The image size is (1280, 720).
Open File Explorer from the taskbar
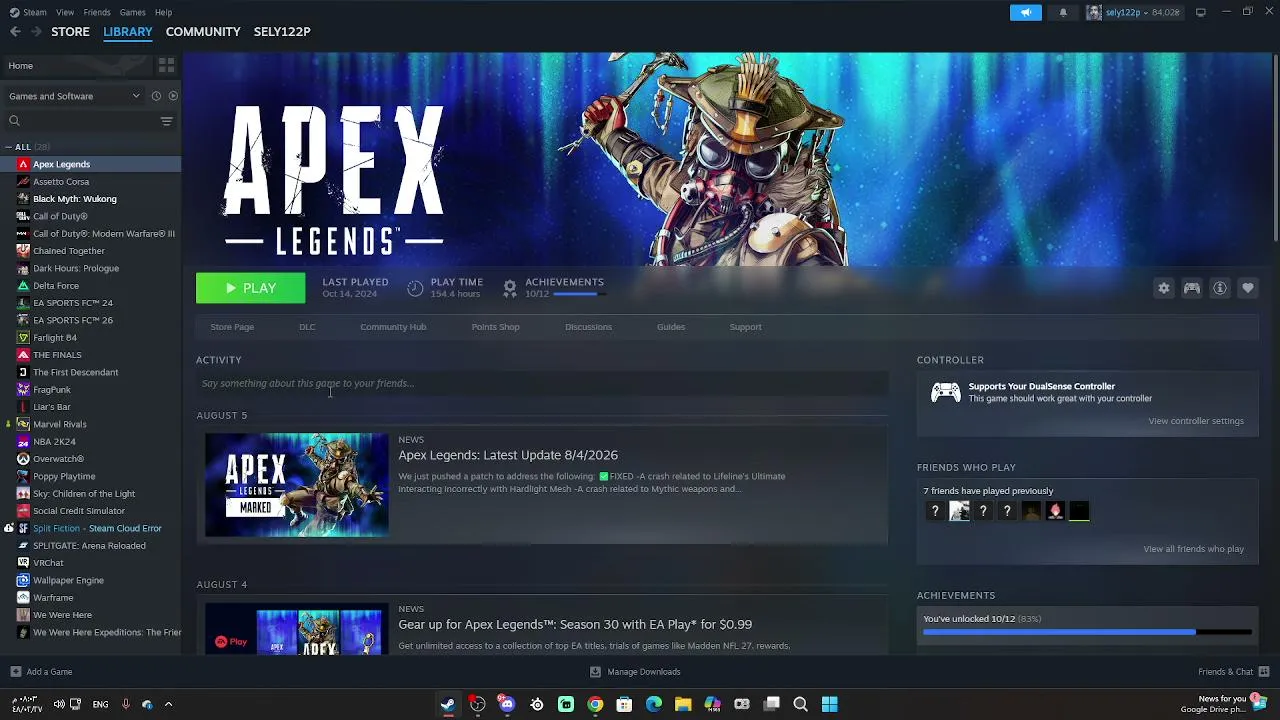tap(683, 704)
